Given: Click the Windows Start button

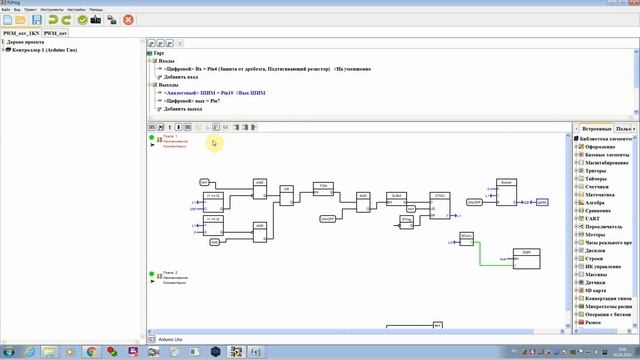Looking at the screenshot, I should click(9, 352).
